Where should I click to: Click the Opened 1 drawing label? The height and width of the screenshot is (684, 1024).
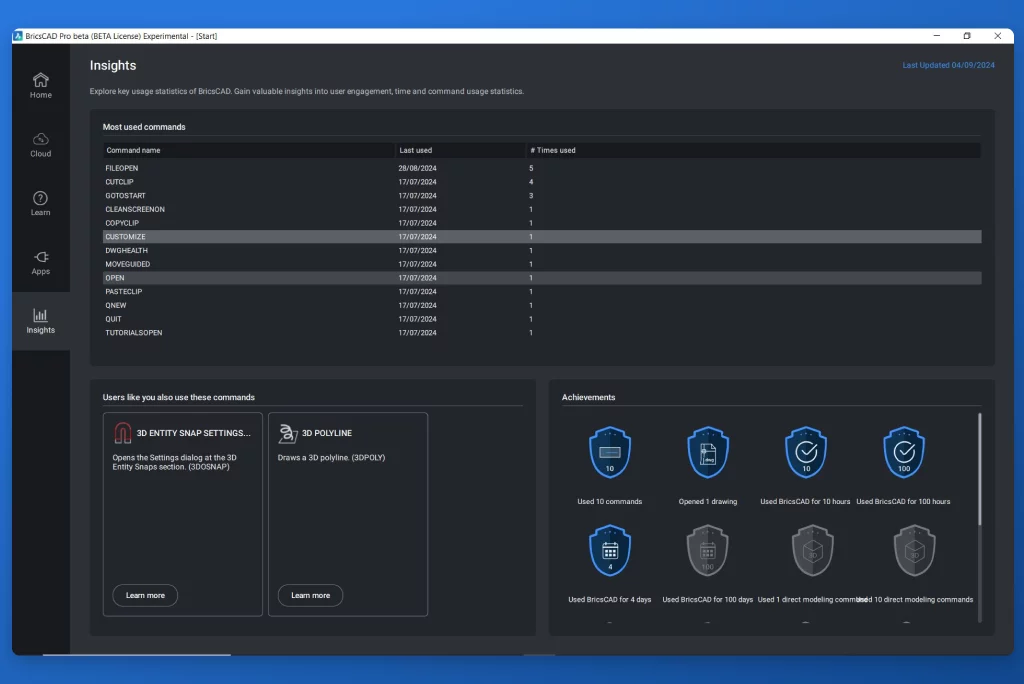[708, 502]
